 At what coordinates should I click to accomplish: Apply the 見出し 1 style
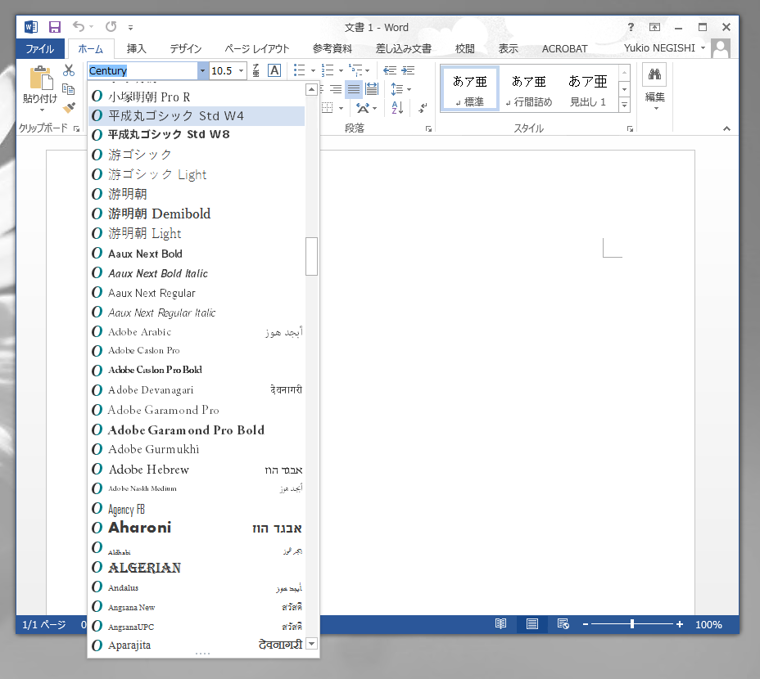coord(587,90)
